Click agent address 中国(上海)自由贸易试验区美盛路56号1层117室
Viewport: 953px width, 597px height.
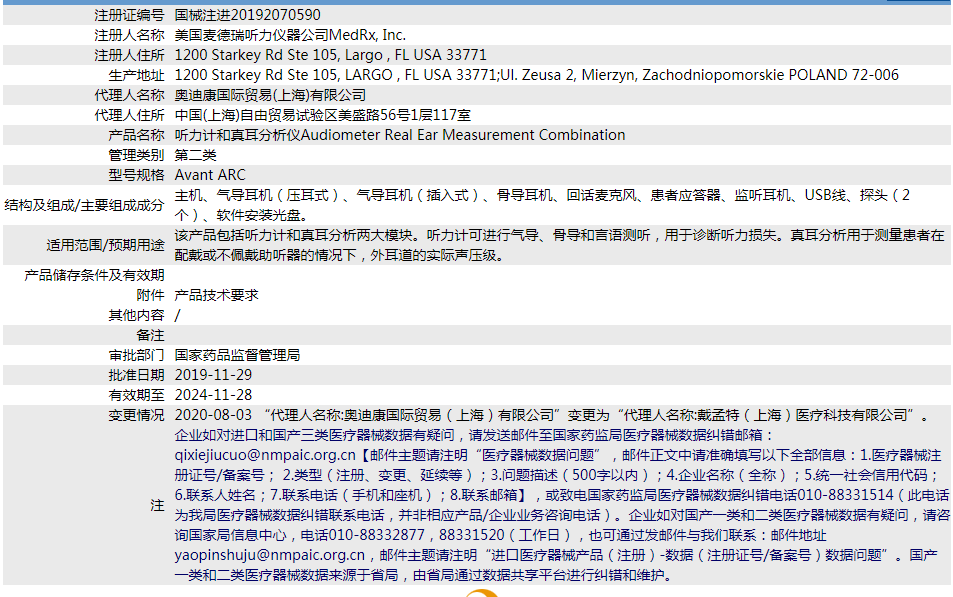(x=323, y=116)
